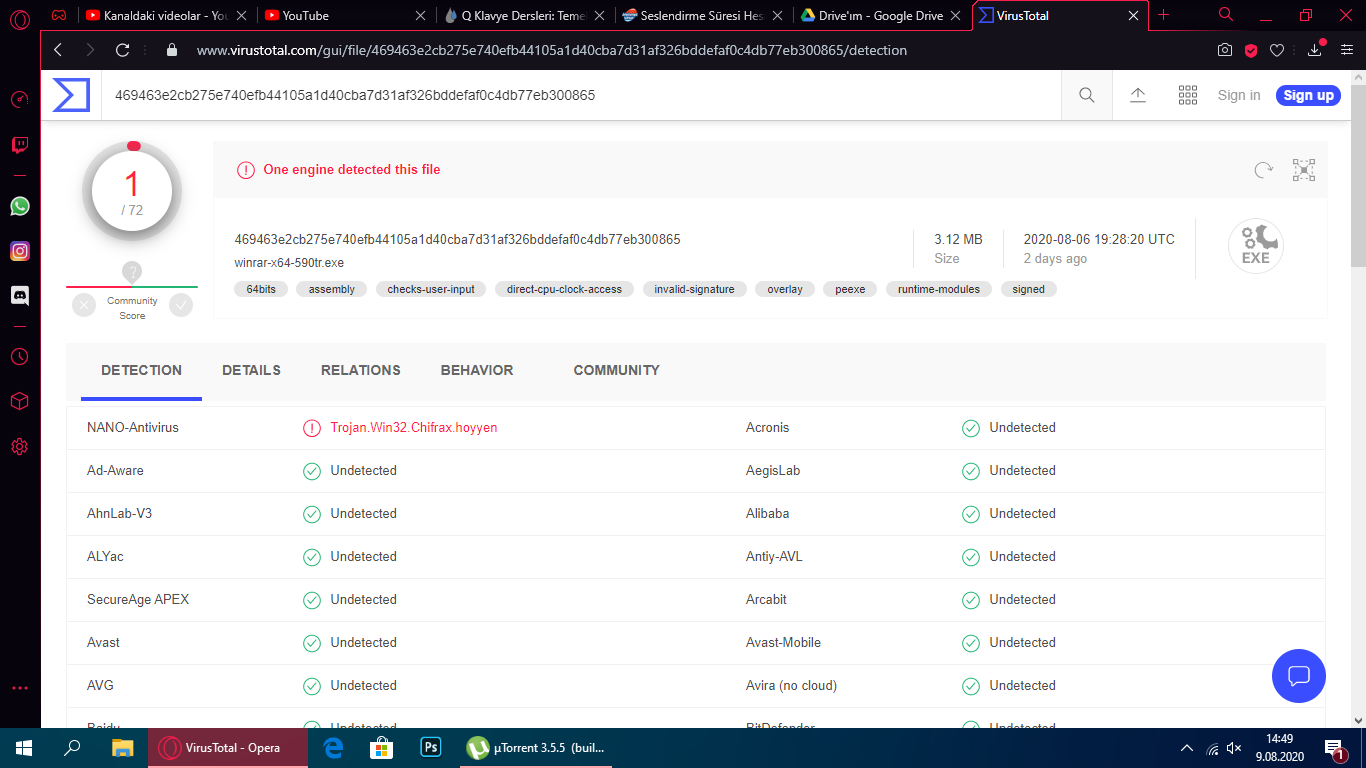1366x768 pixels.
Task: Open the VirusTotal Graph icon
Action: click(x=1304, y=170)
